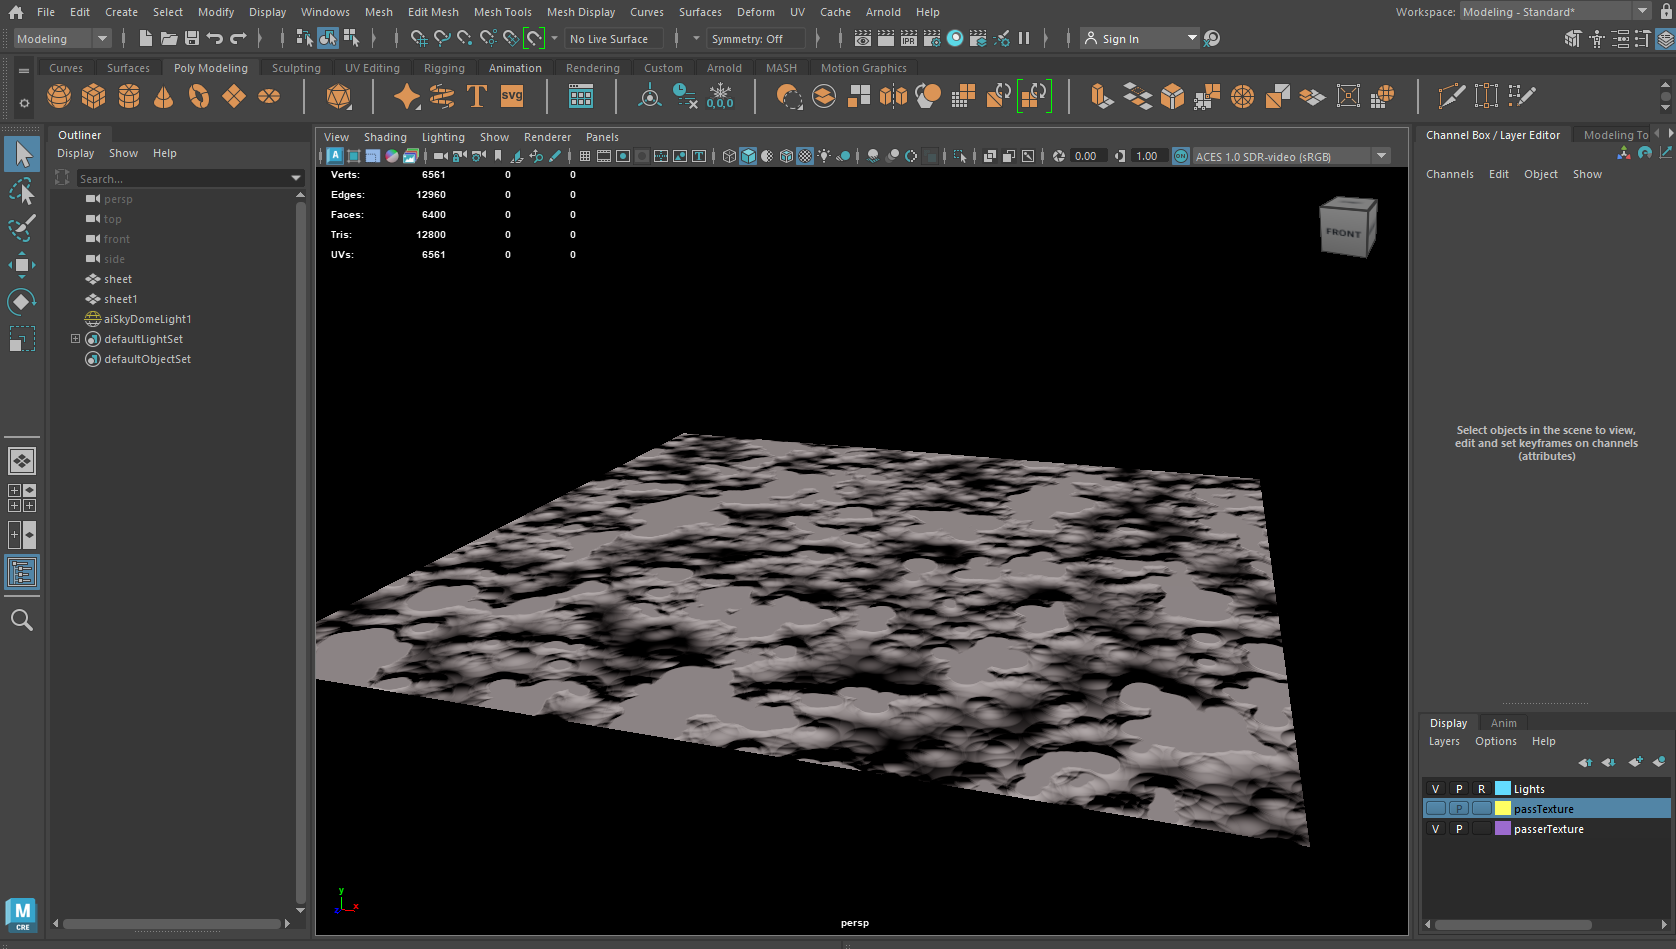1676x949 pixels.
Task: Select the polygon Type tool on the shelf
Action: (x=477, y=96)
